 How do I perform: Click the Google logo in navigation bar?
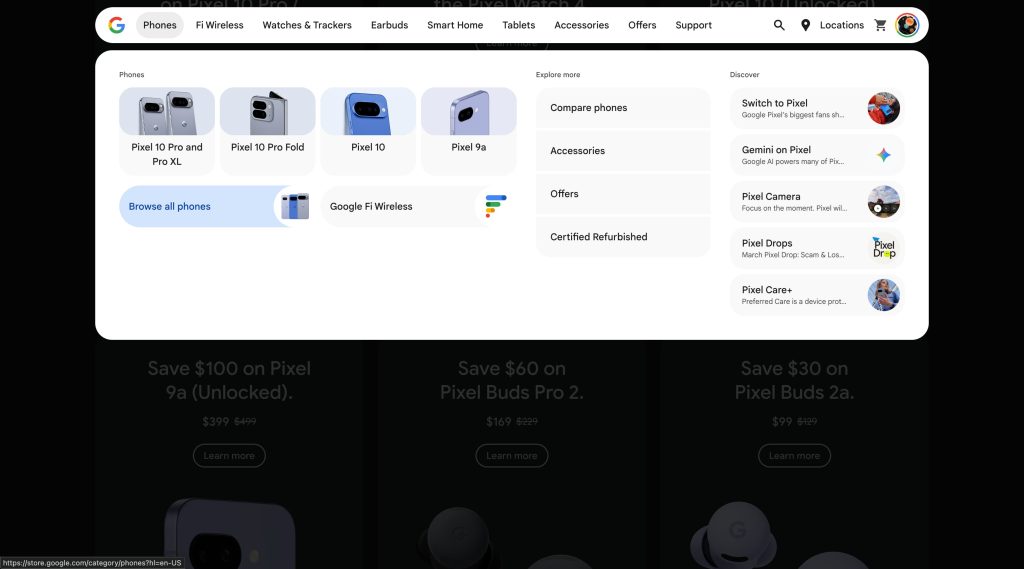click(117, 25)
